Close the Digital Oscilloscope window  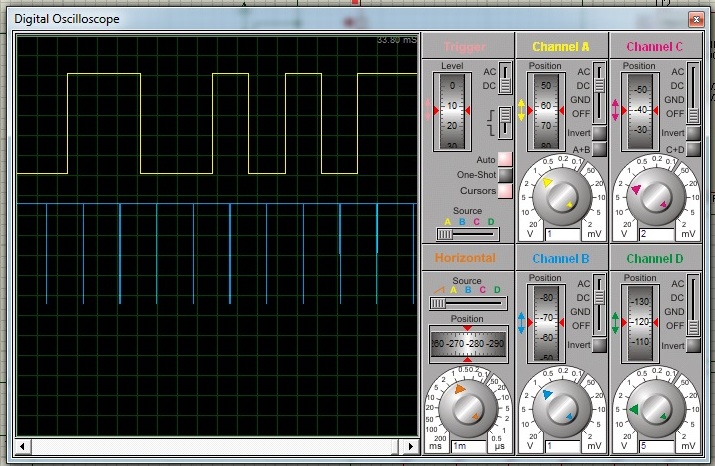click(x=696, y=19)
